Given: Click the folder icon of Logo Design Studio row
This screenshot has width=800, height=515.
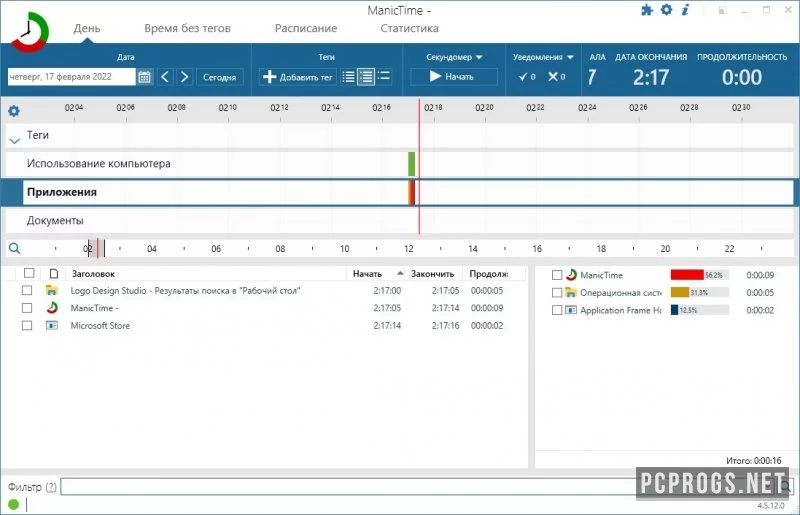Looking at the screenshot, I should click(x=52, y=290).
